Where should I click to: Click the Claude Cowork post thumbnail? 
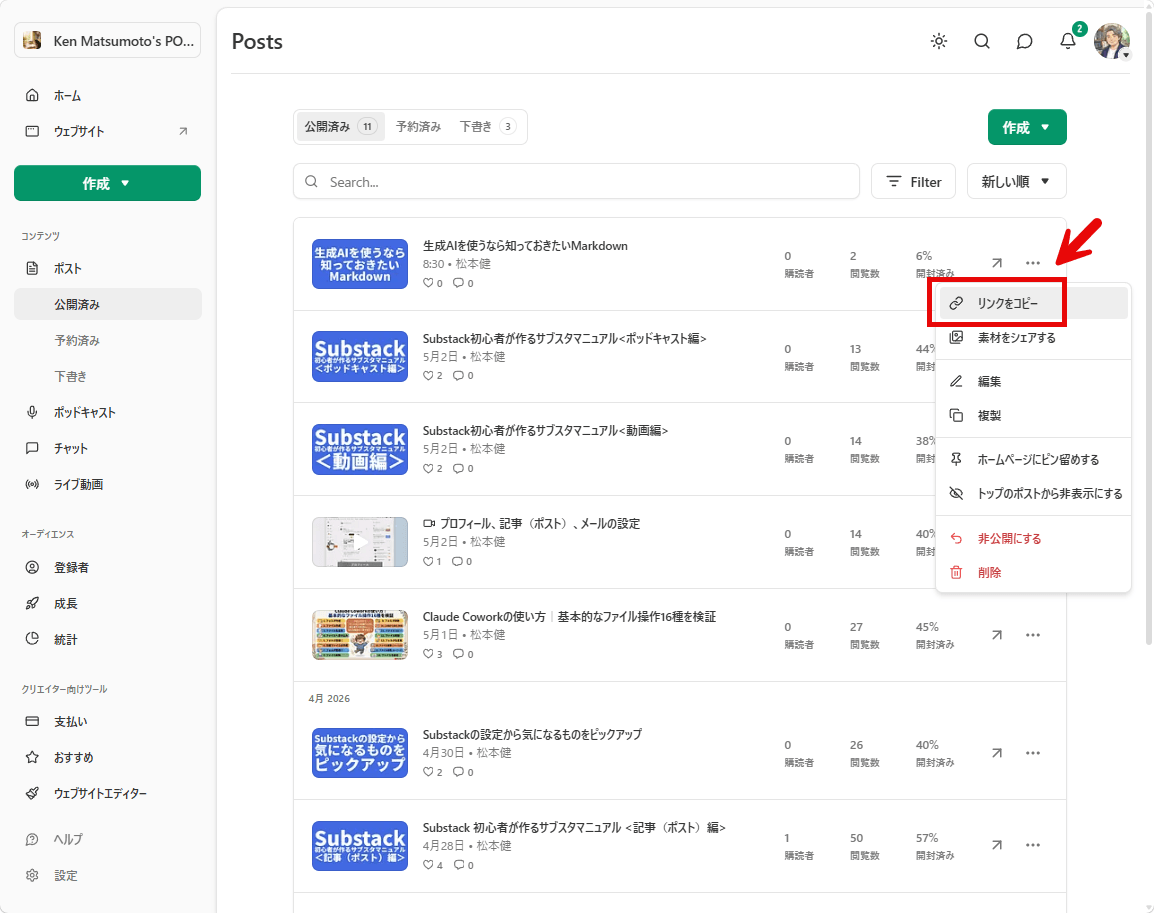coord(360,635)
